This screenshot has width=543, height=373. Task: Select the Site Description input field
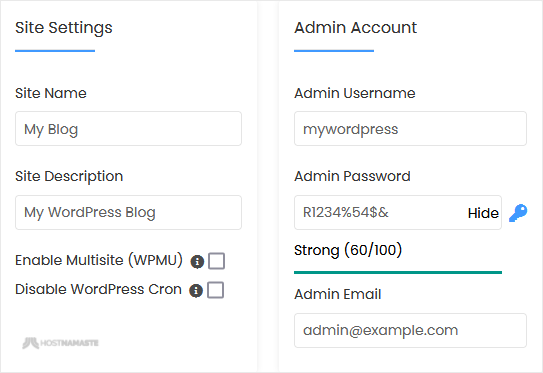[x=128, y=212]
